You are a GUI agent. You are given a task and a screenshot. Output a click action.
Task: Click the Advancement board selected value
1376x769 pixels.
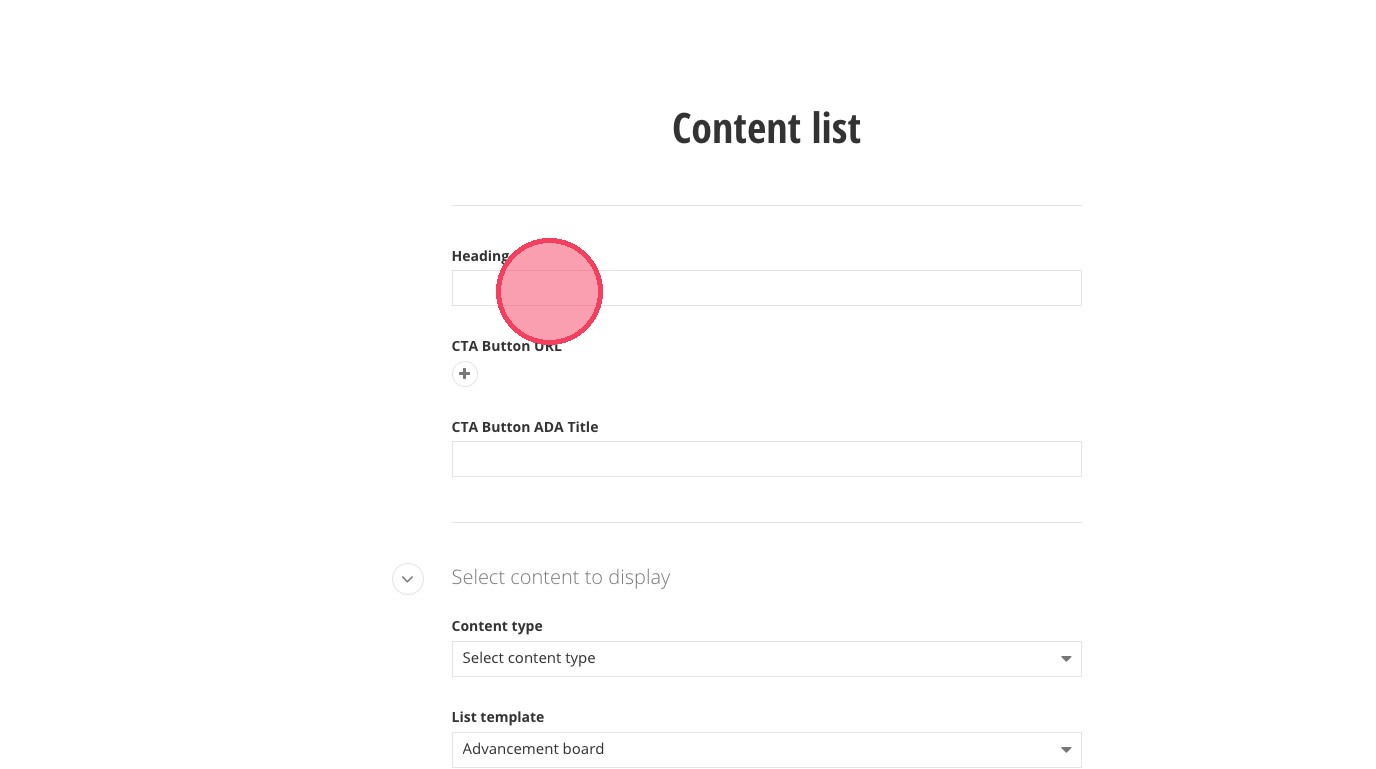[x=533, y=749]
